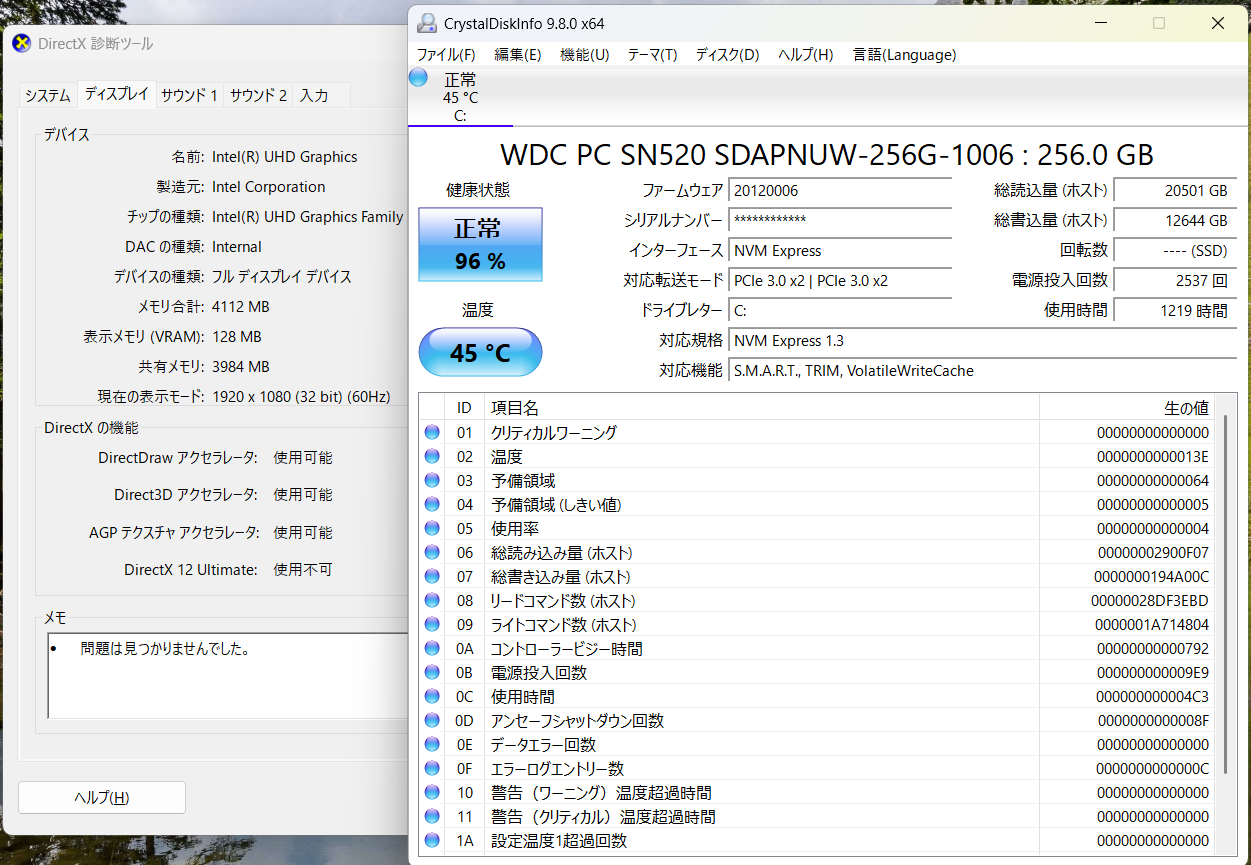The image size is (1251, 865).
Task: Open the 言語(Language) menu
Action: (x=905, y=55)
